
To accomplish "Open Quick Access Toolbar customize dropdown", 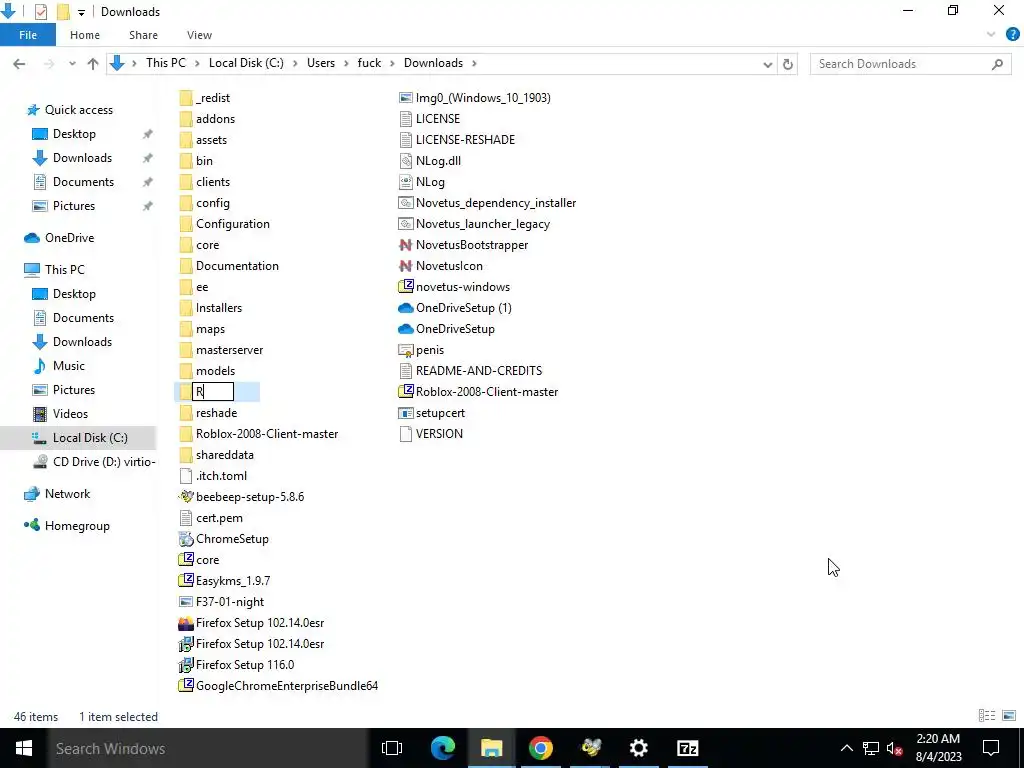I will pos(81,12).
